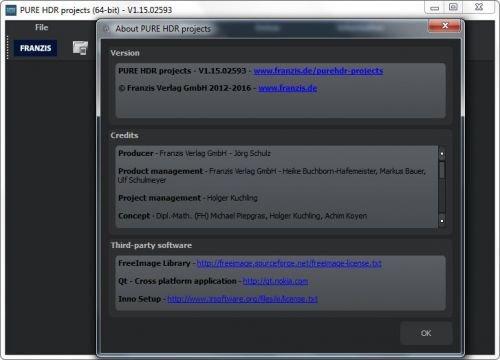Screen dimensions: 500x360
Task: Click the 'Franzis Verlag GmbH 2012-2016' copyright text
Action: tap(185, 88)
